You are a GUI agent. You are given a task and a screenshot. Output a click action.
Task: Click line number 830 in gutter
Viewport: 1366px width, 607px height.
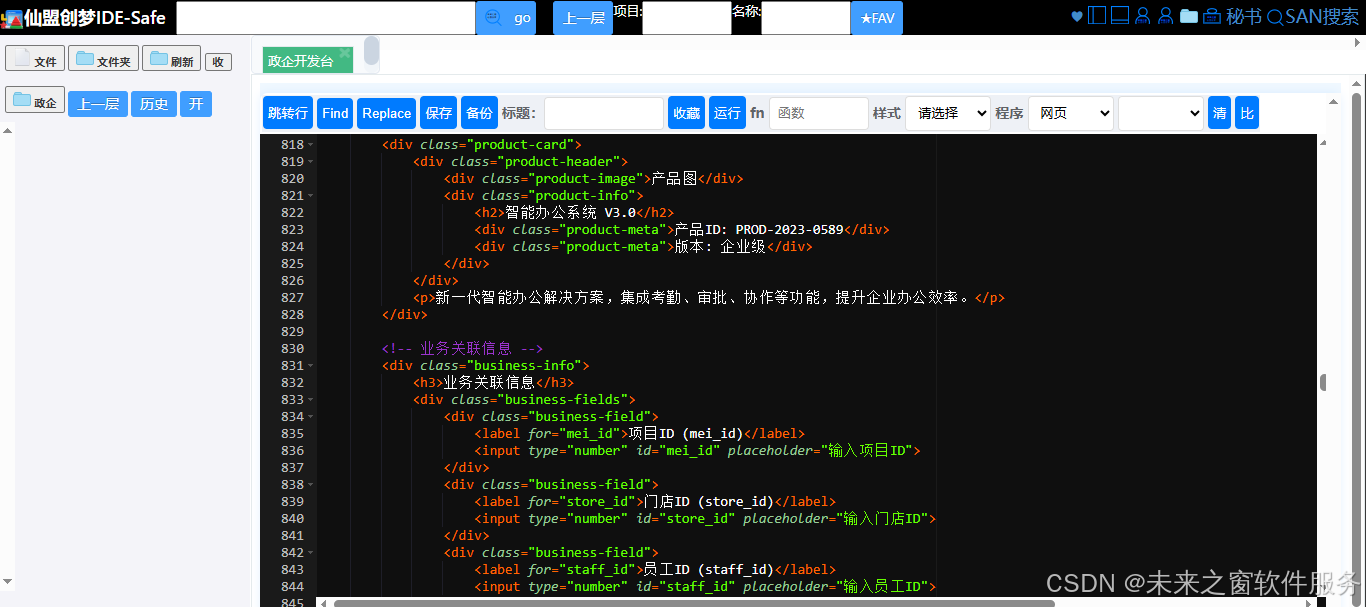[292, 349]
